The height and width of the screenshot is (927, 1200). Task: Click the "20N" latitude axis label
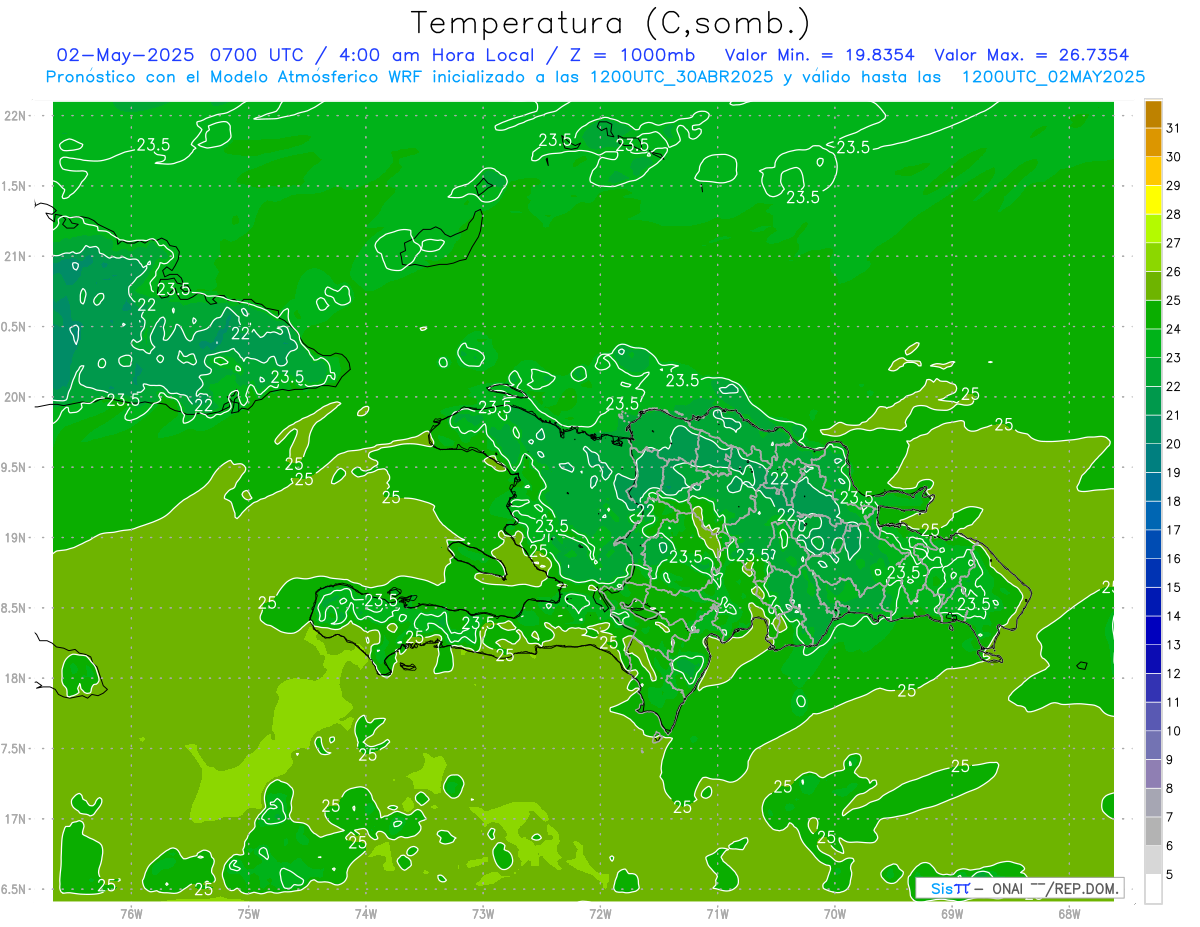coord(14,397)
